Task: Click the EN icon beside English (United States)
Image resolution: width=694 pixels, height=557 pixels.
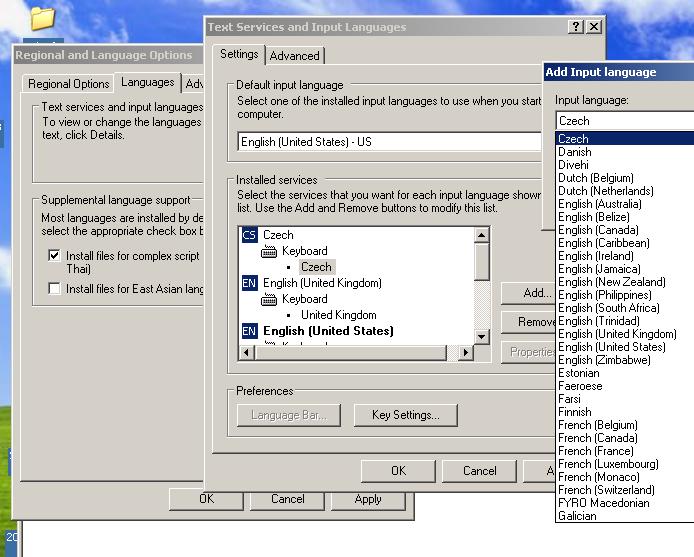Action: tap(250, 331)
